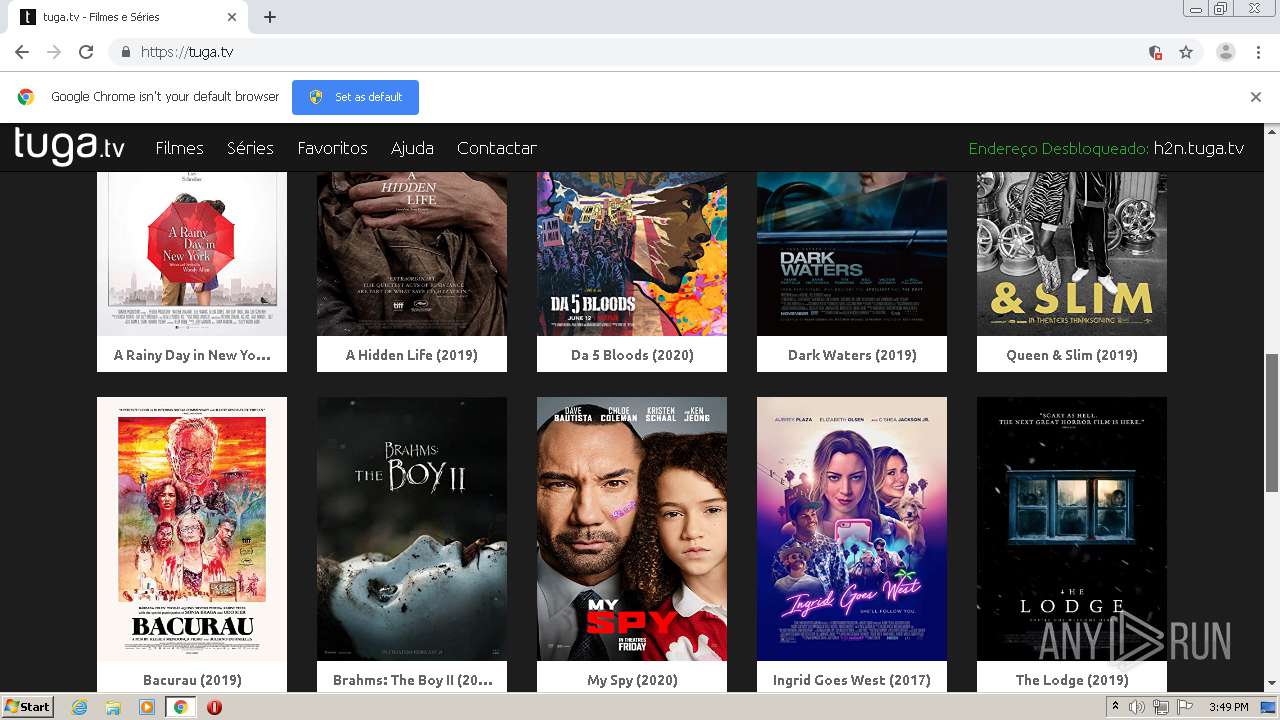This screenshot has height=720, width=1280.
Task: Go back to the previous page
Action: 22,52
